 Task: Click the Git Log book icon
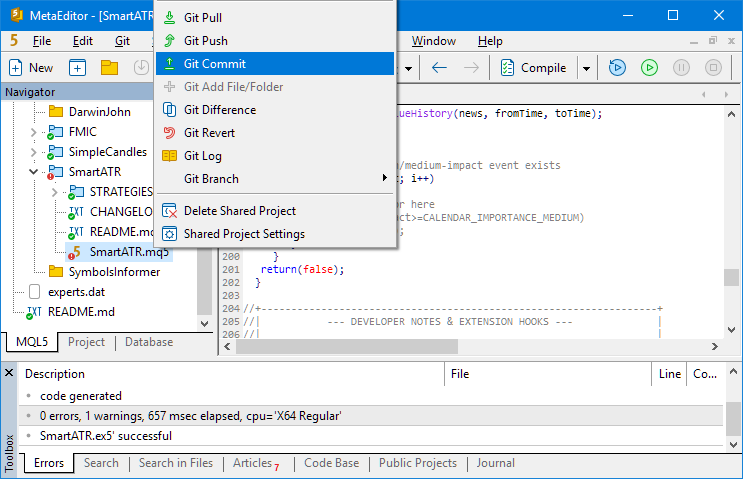169,156
